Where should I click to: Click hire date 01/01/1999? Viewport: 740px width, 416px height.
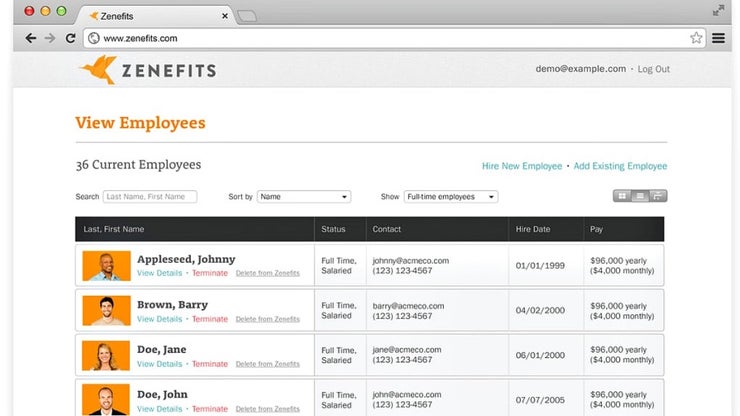pos(540,265)
